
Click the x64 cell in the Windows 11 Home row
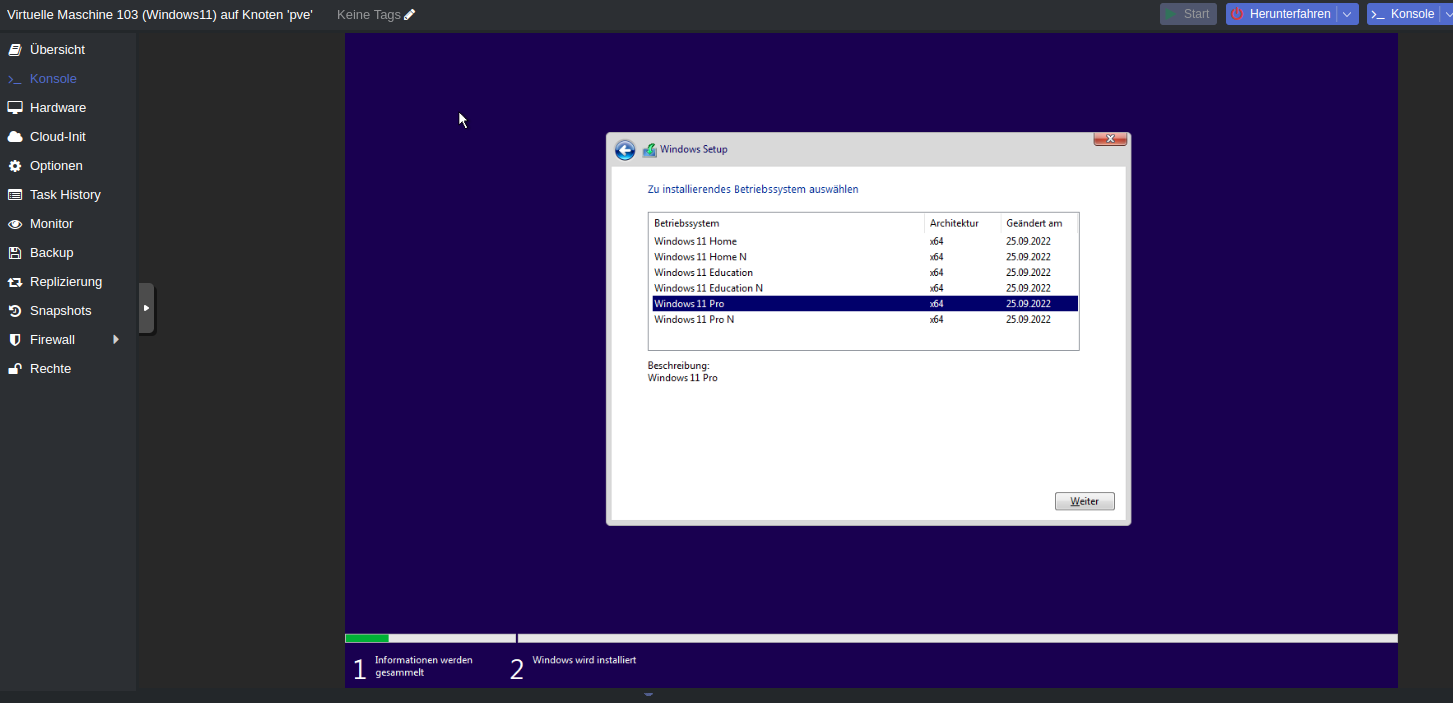(936, 241)
